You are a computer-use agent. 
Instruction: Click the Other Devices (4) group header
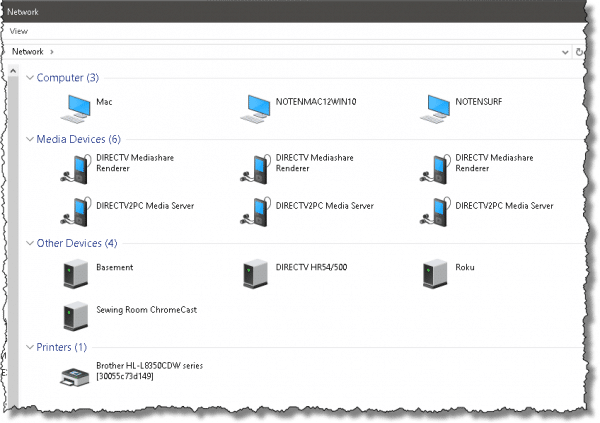tap(77, 243)
